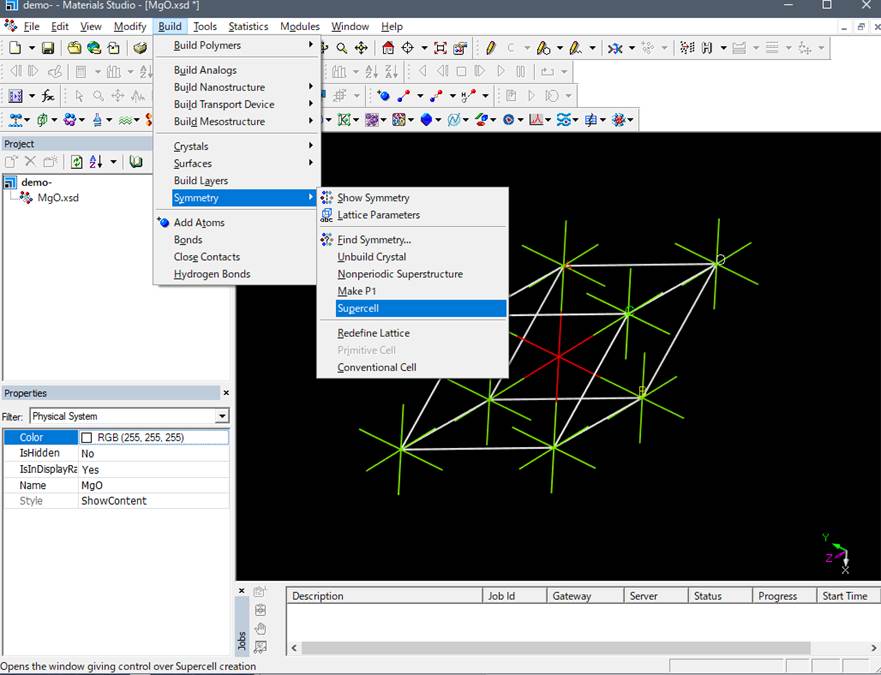The width and height of the screenshot is (881, 675).
Task: Open the Filter Physical System dropdown
Action: pos(222,416)
